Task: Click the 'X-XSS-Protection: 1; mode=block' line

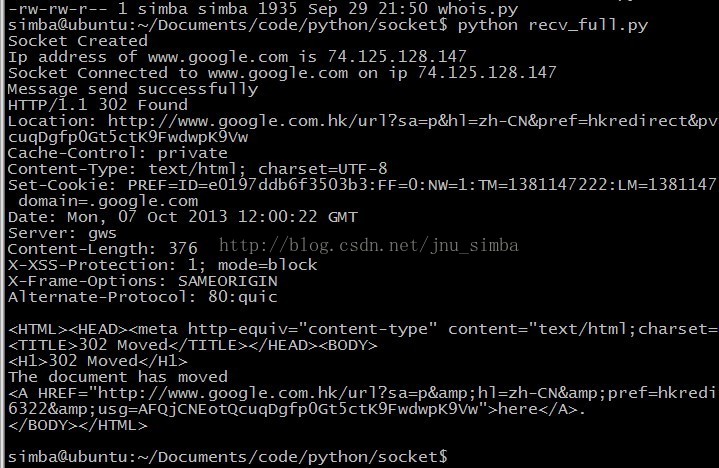Action: [x=162, y=265]
